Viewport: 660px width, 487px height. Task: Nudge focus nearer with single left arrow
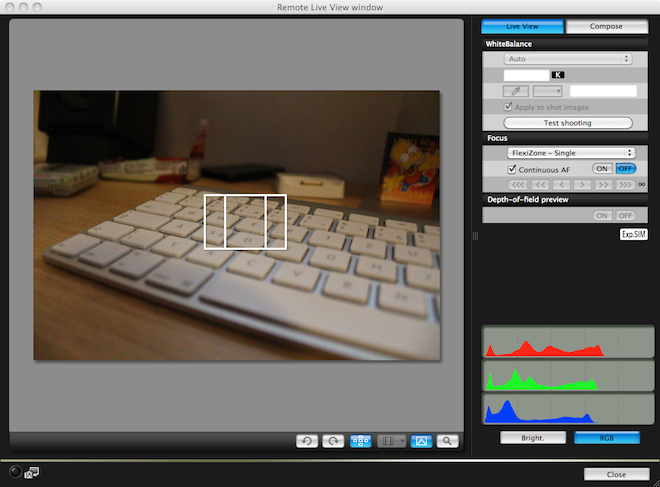click(562, 184)
